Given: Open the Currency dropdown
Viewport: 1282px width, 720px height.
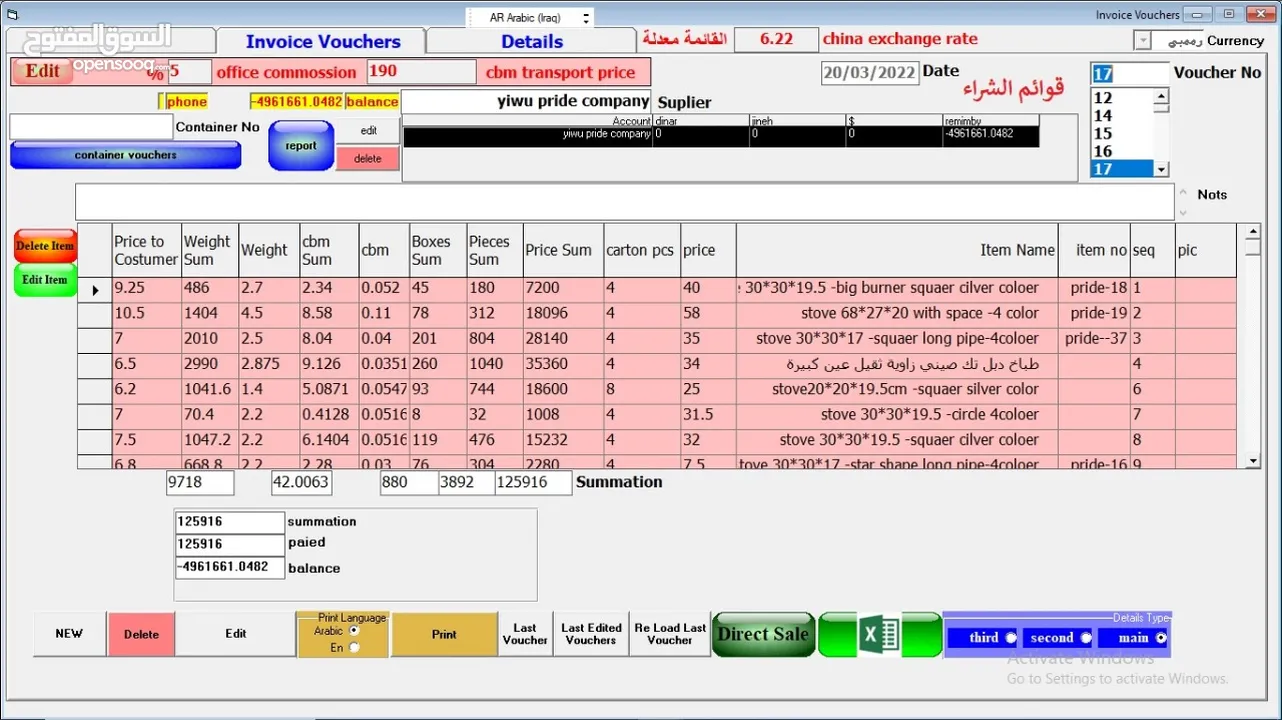Looking at the screenshot, I should point(1142,41).
